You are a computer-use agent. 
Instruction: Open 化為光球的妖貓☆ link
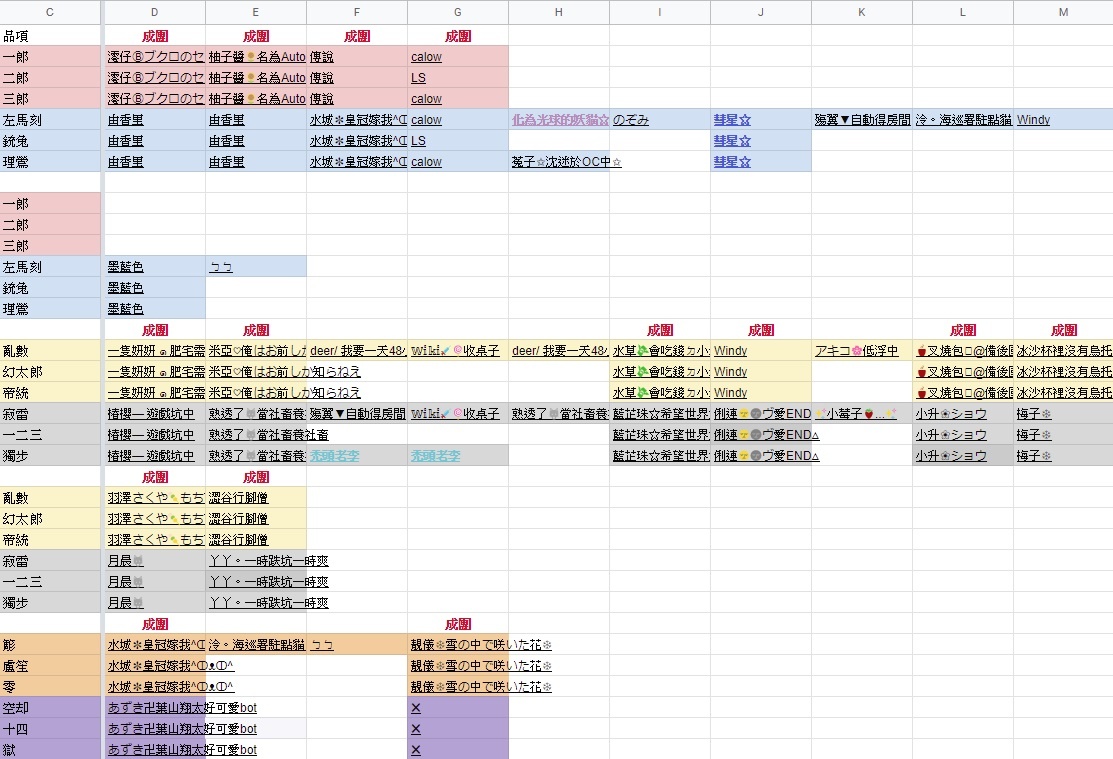560,120
